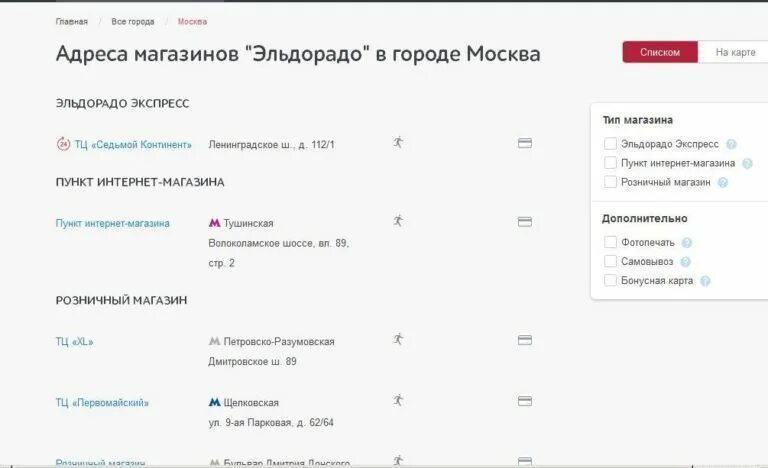
Task: Tick the Пункт интернет-магазина filter checkbox
Action: (610, 163)
